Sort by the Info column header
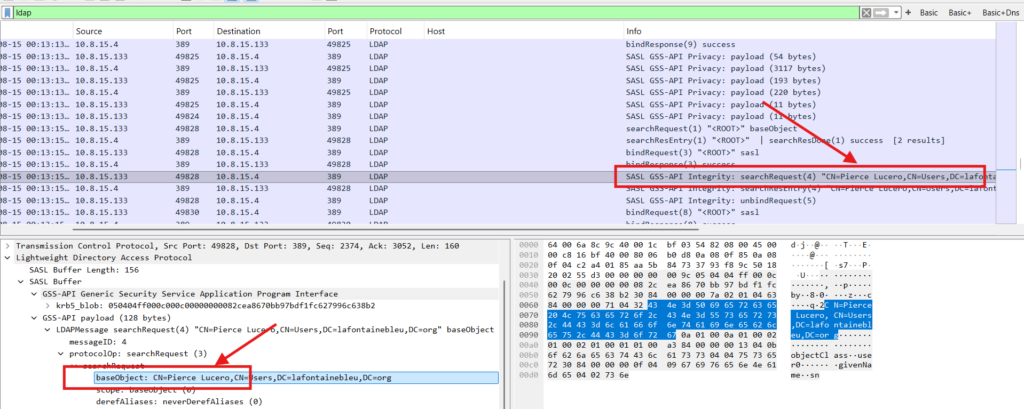Screen dimensions: 1024x409 [x=634, y=32]
